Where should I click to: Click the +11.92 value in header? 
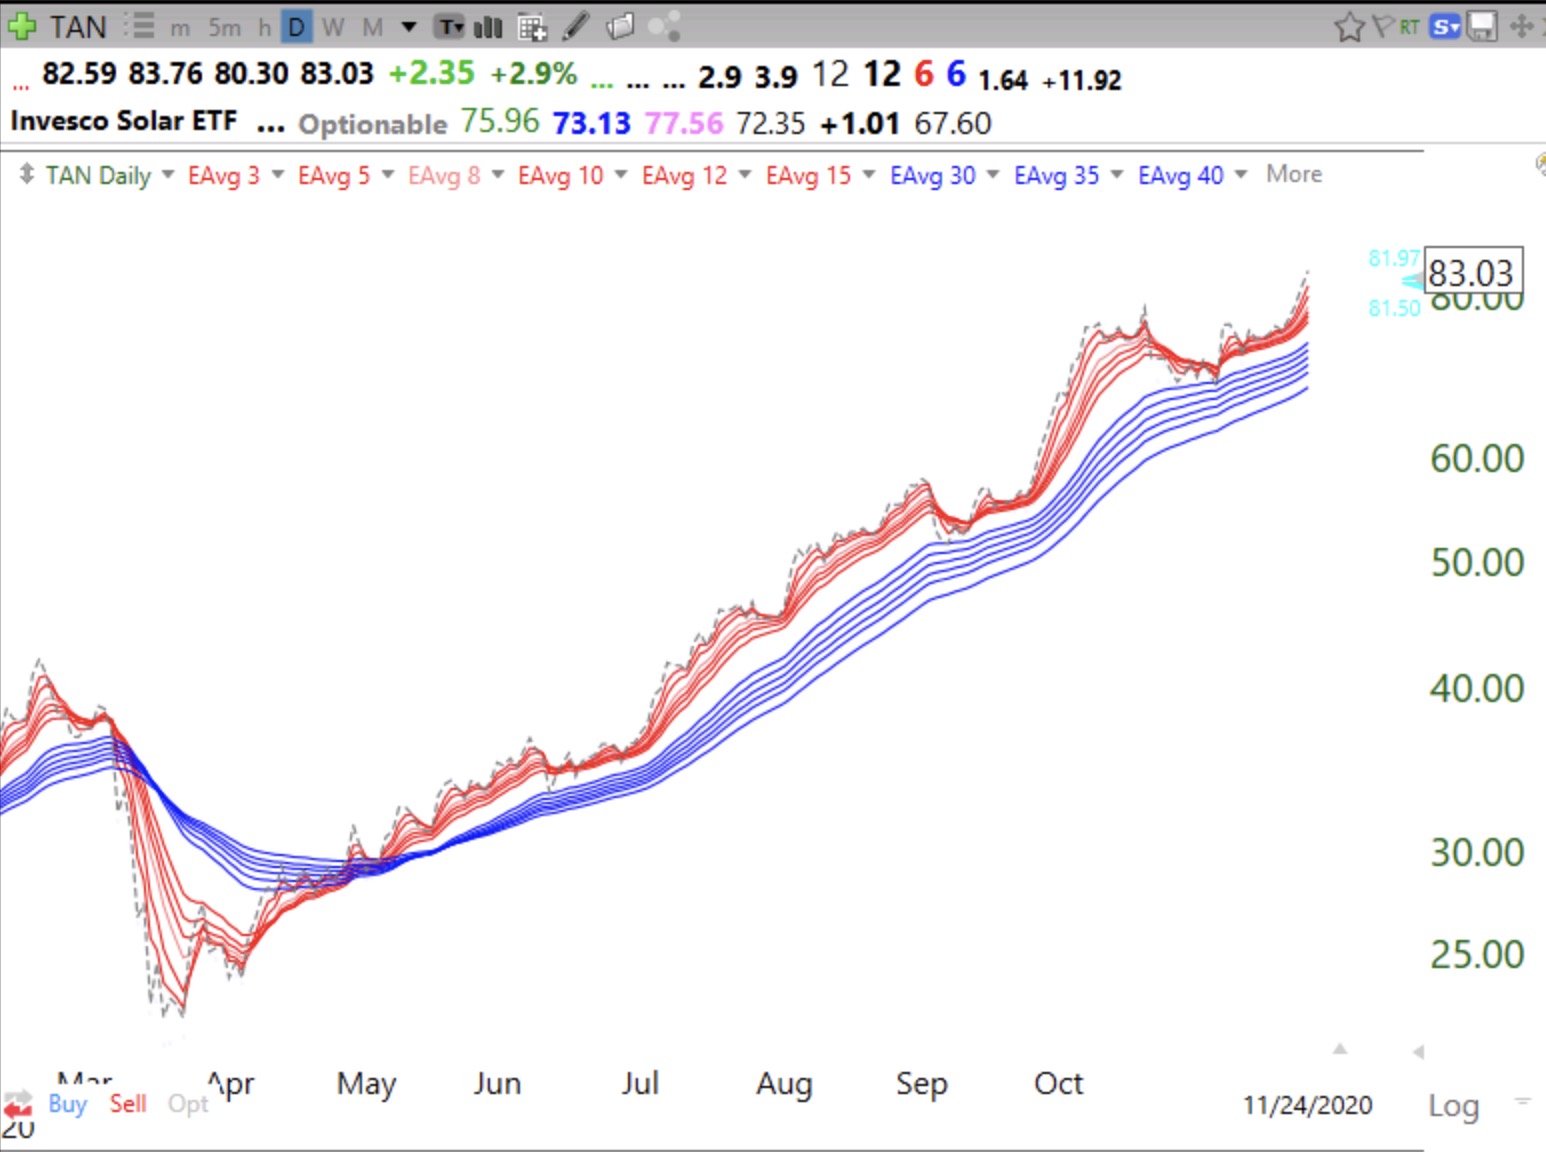[1082, 79]
